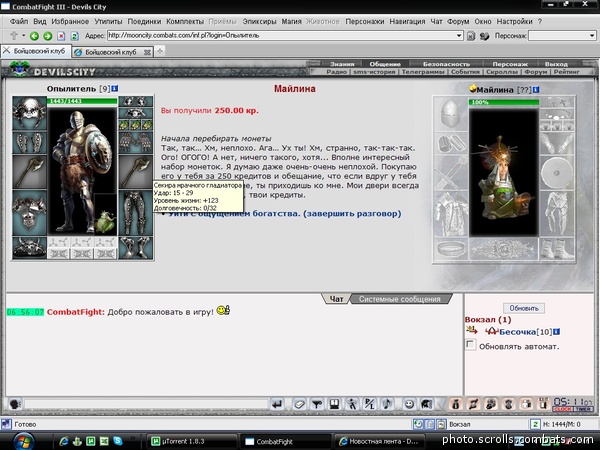Switch to second Бойцовский клуб tab
The image size is (600, 450).
tap(112, 52)
